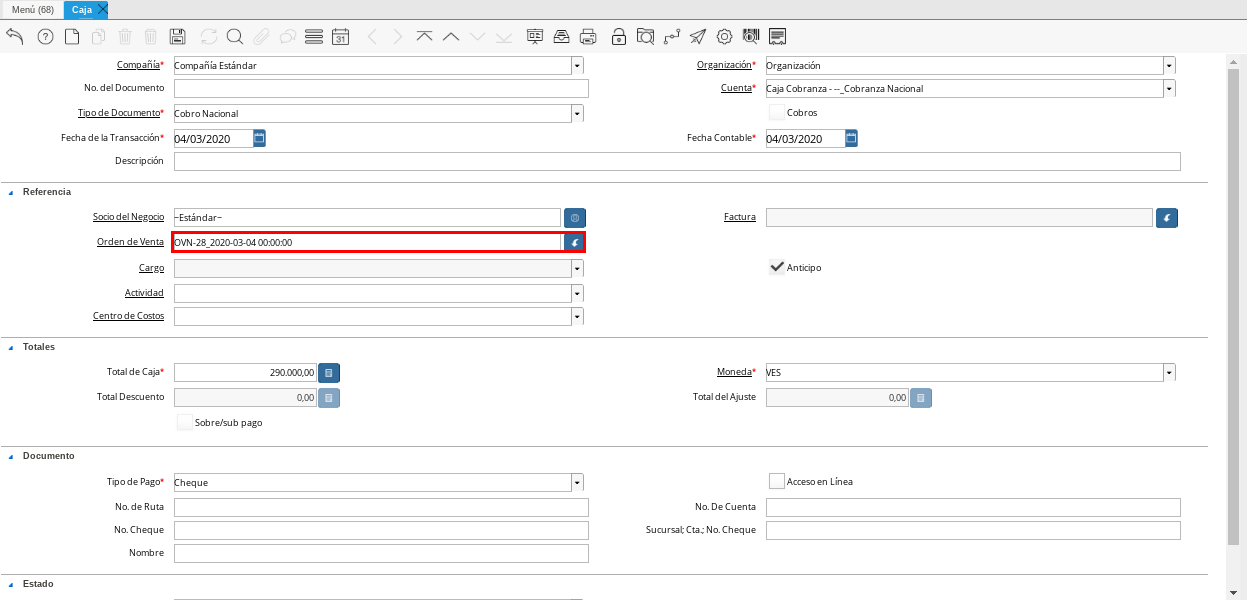Toggle the Cobros checkbox
The image size is (1247, 600).
tap(777, 113)
